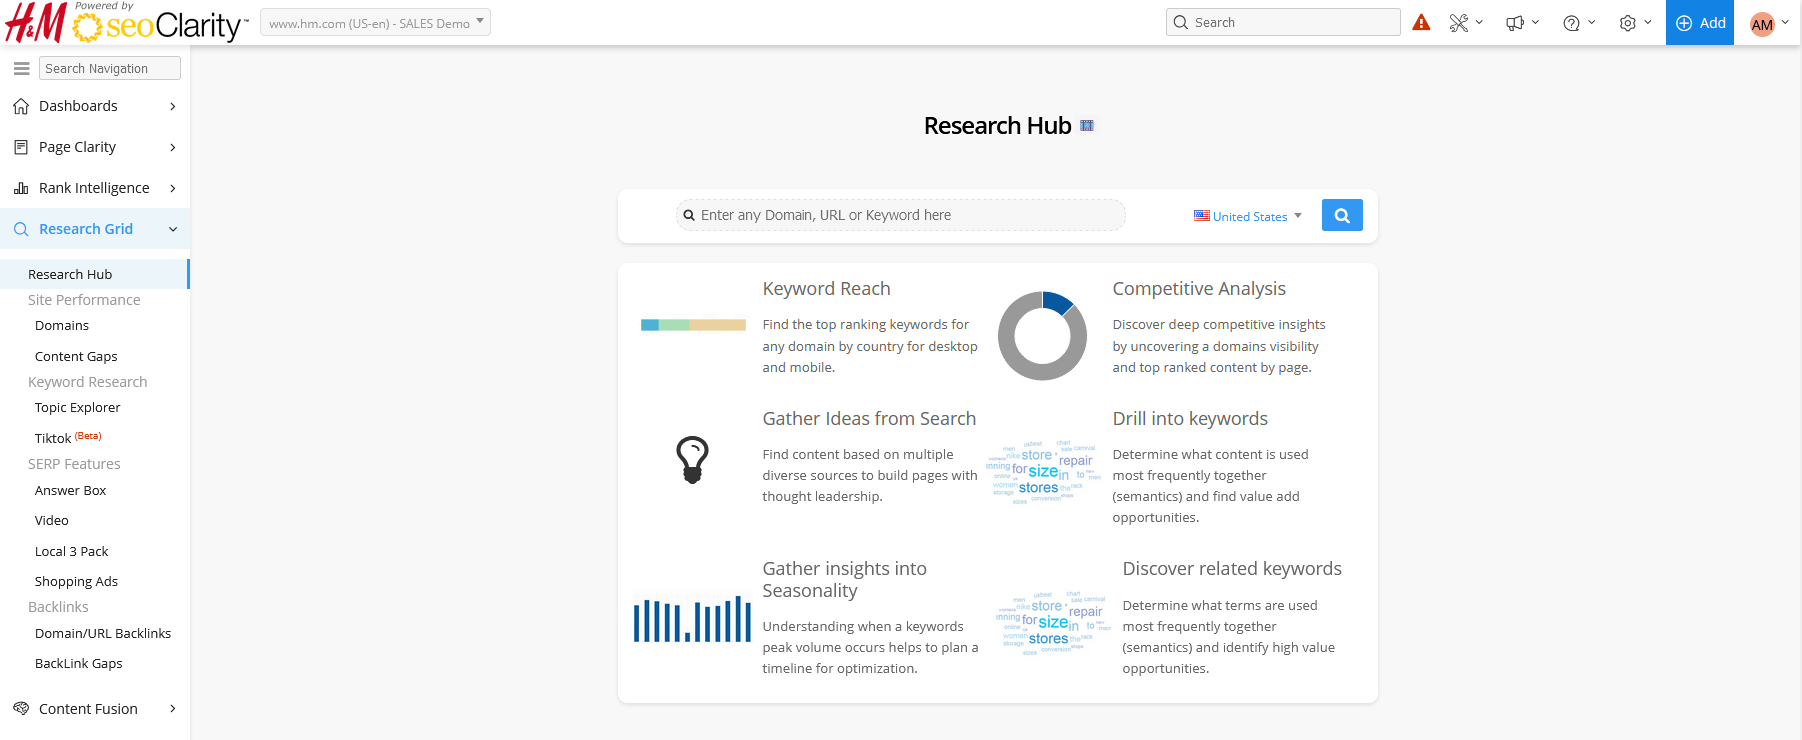1802x740 pixels.
Task: Click the red warning alert icon
Action: (x=1421, y=23)
